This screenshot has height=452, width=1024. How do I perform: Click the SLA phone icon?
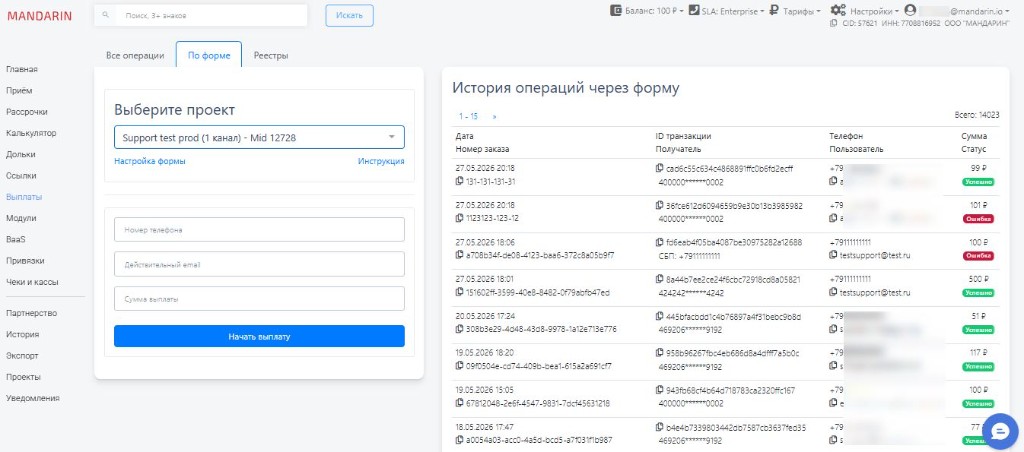694,10
